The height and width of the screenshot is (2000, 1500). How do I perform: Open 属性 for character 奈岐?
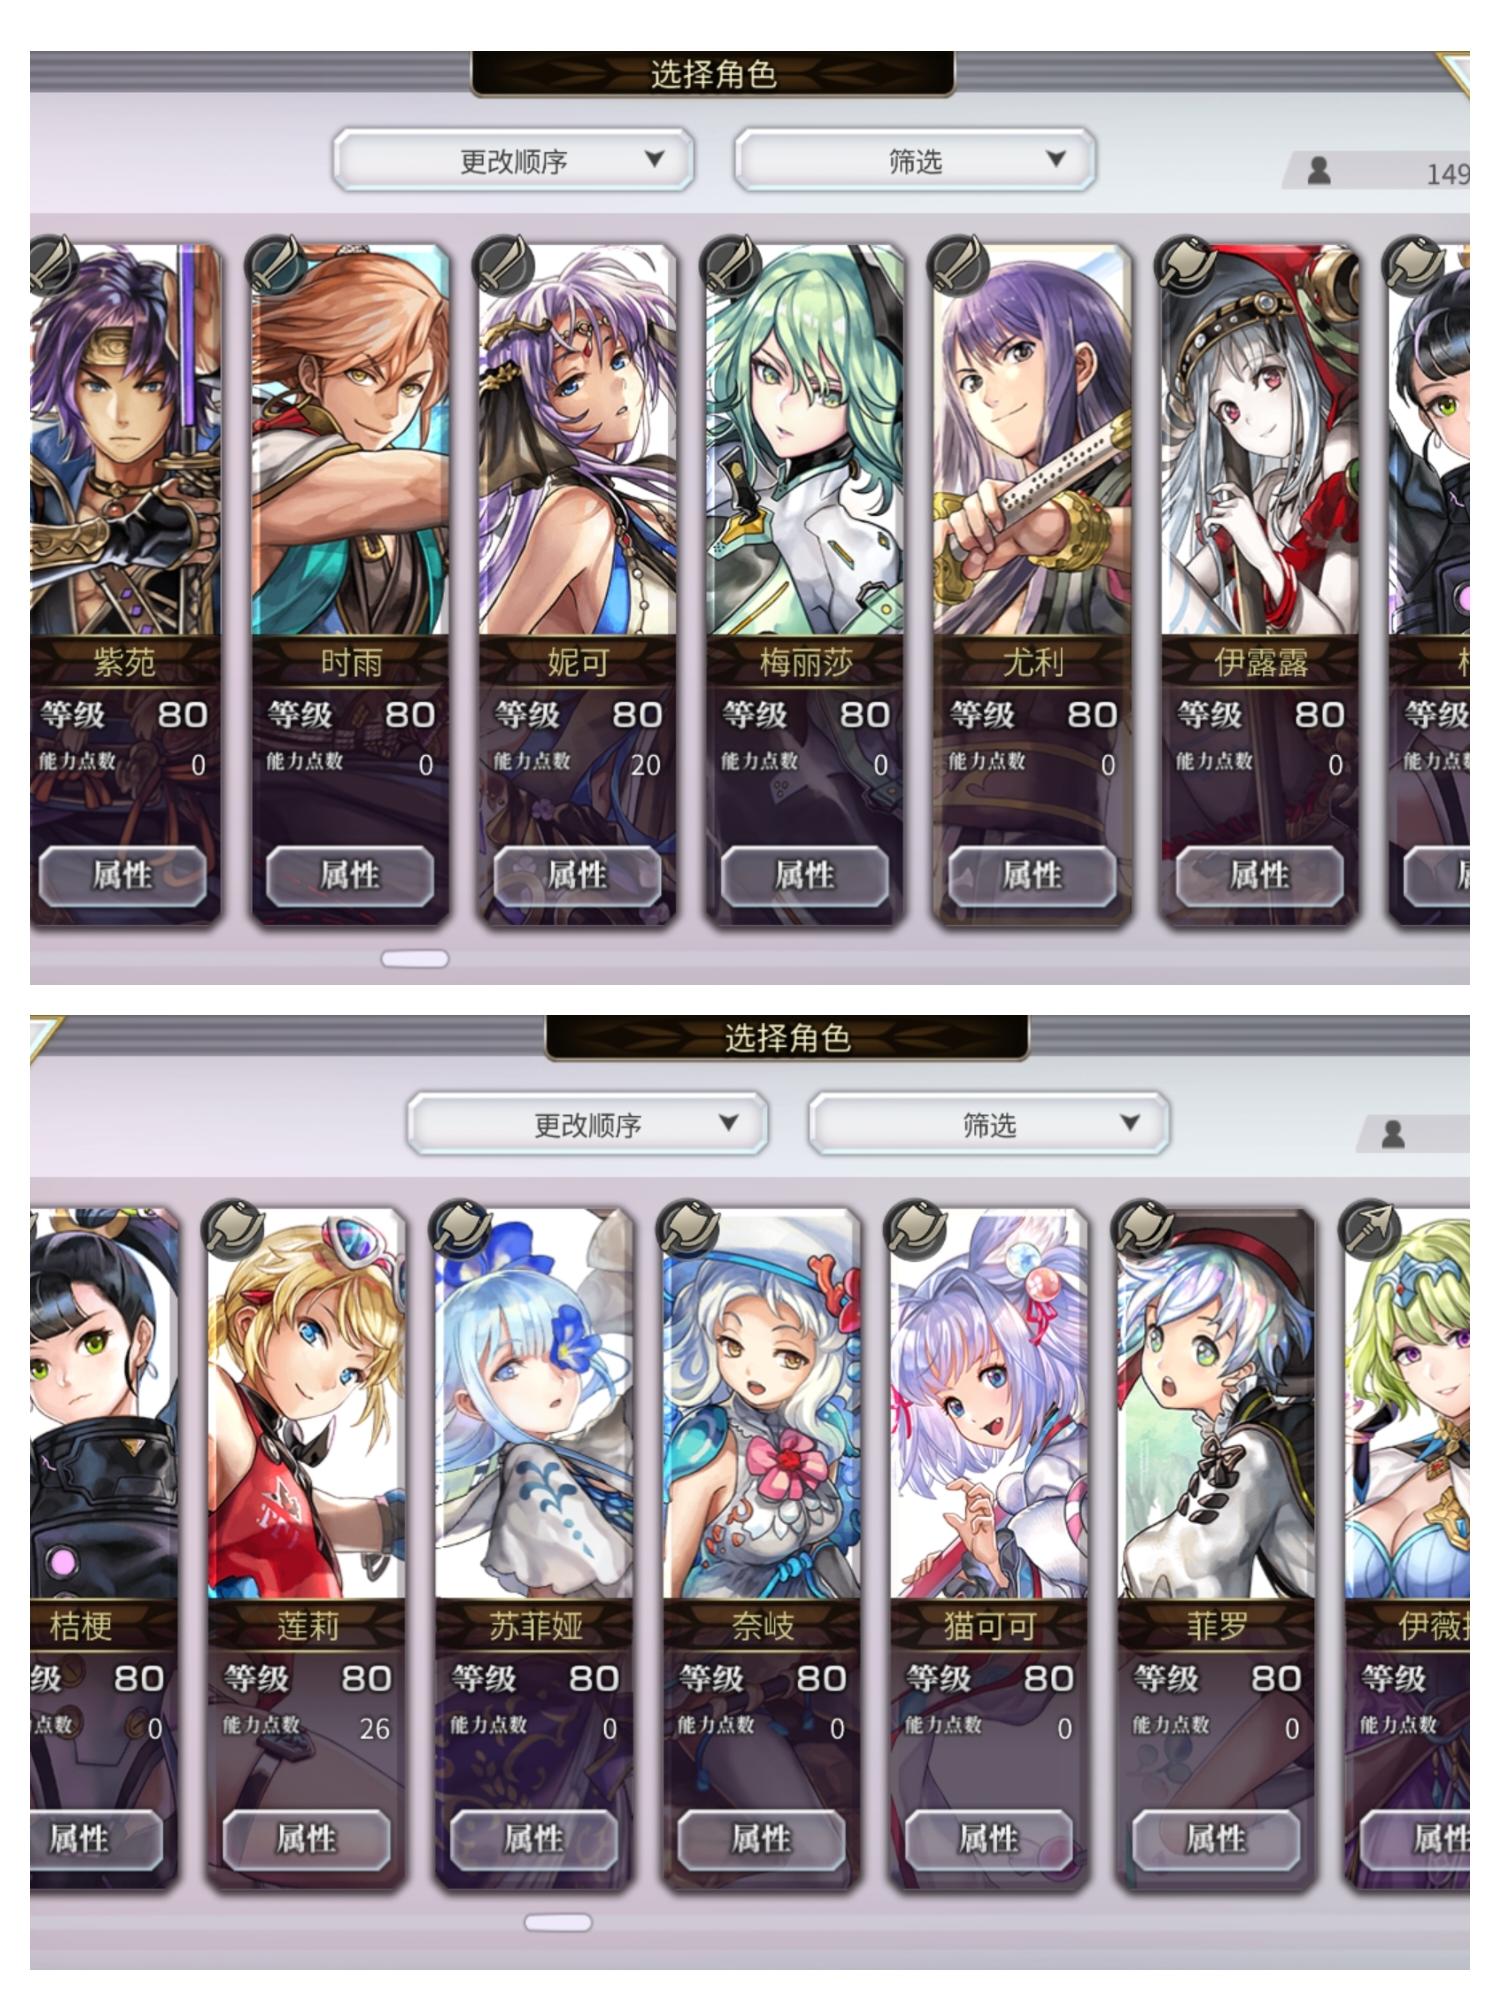[x=761, y=1839]
